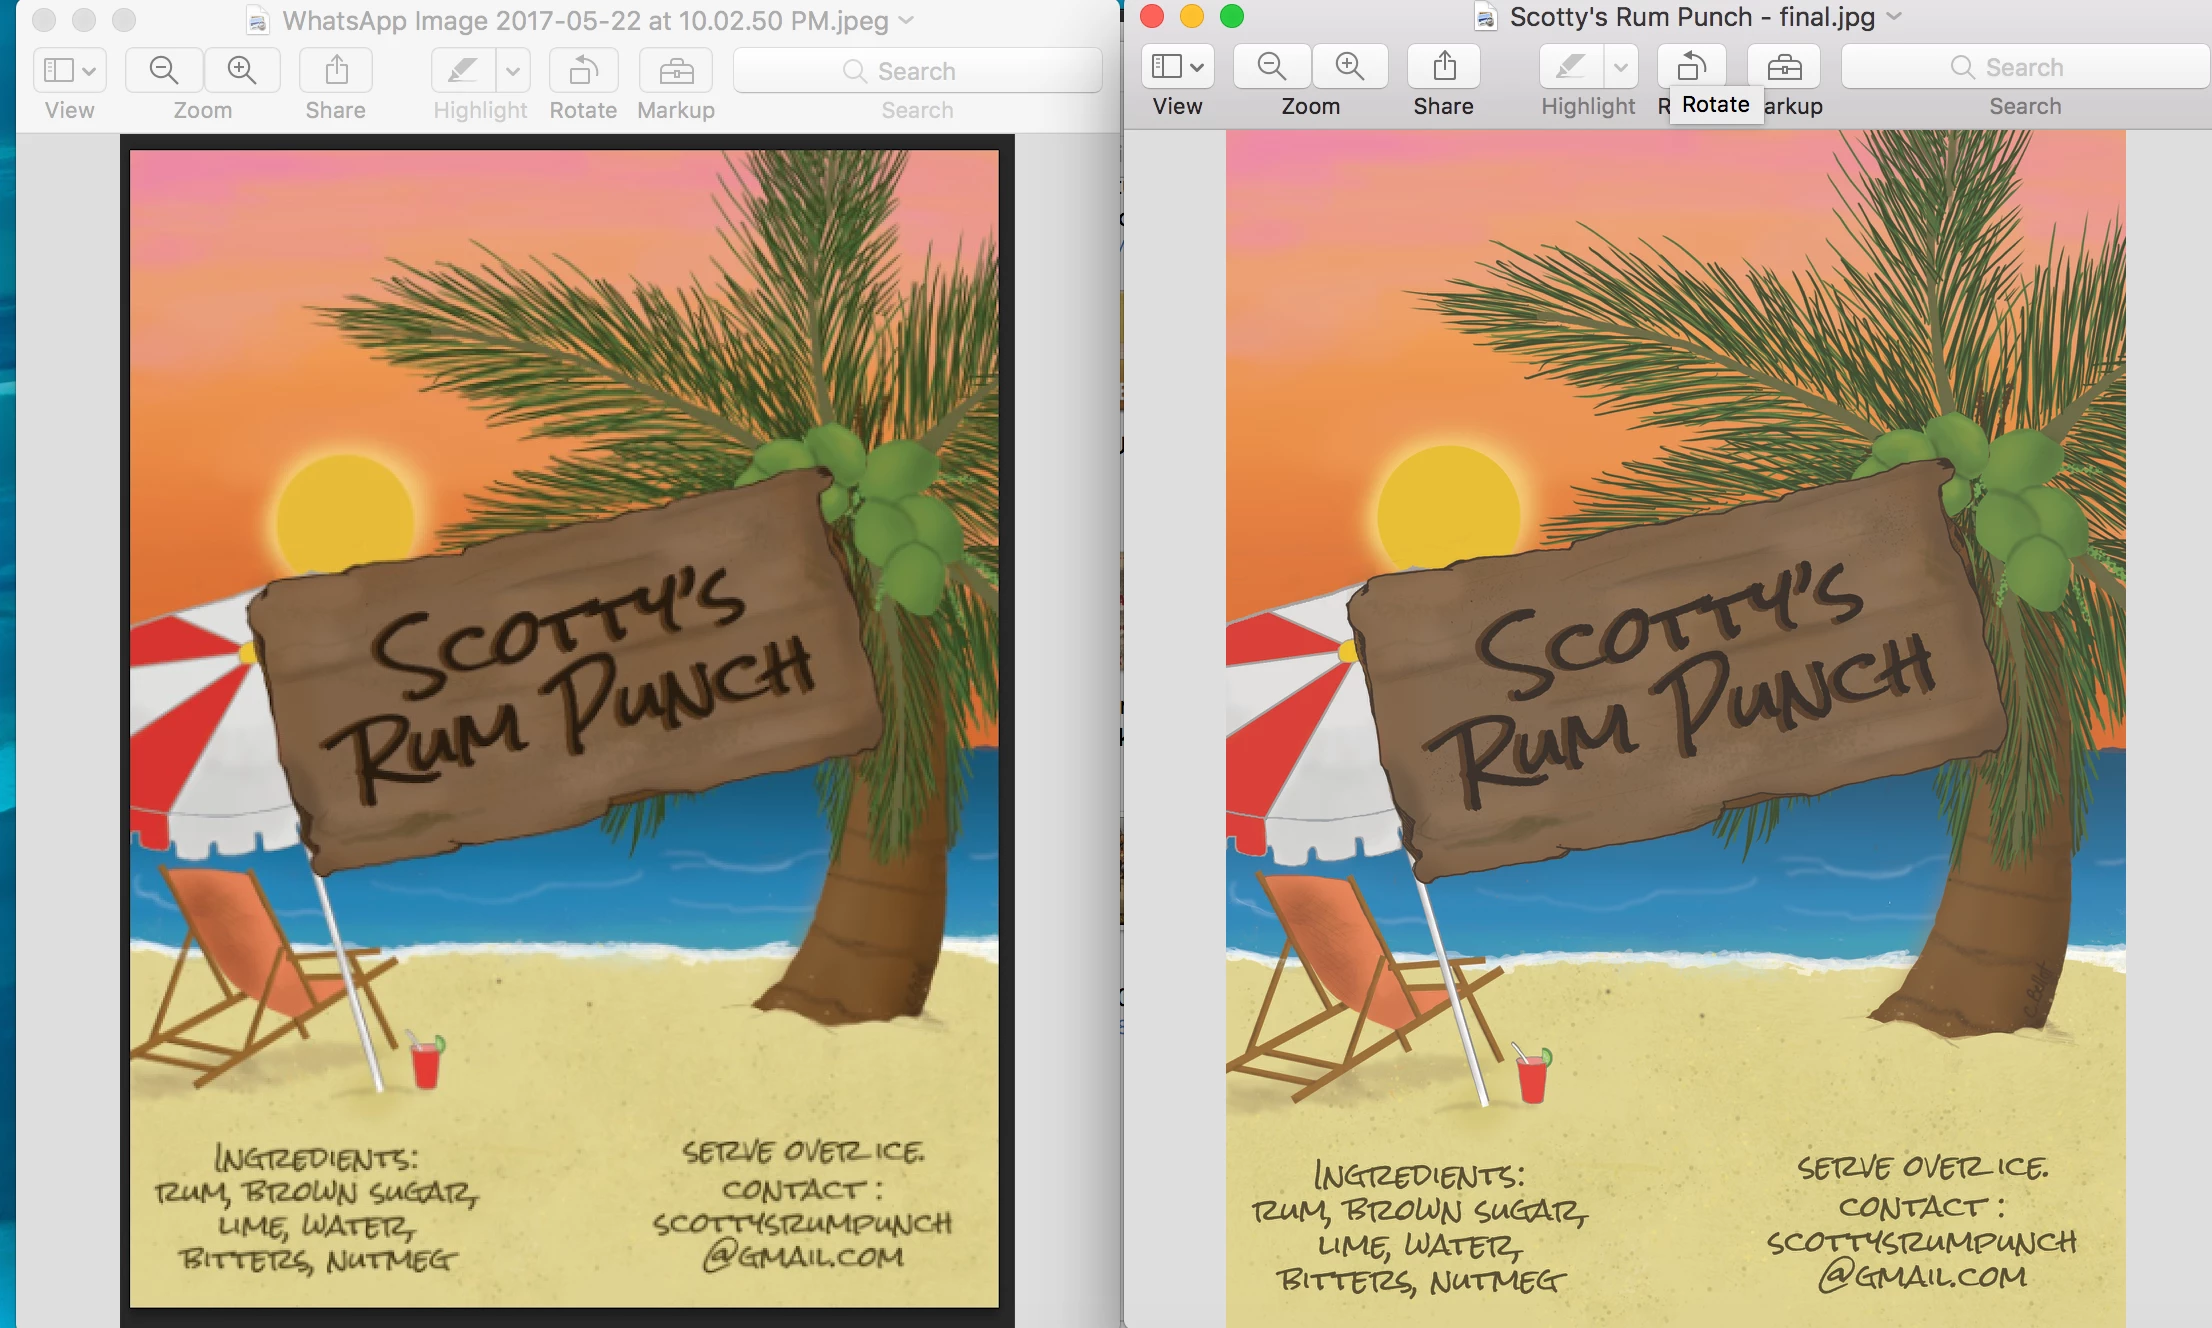This screenshot has height=1328, width=2212.
Task: Click Share icon in right Preview window
Action: point(1443,67)
